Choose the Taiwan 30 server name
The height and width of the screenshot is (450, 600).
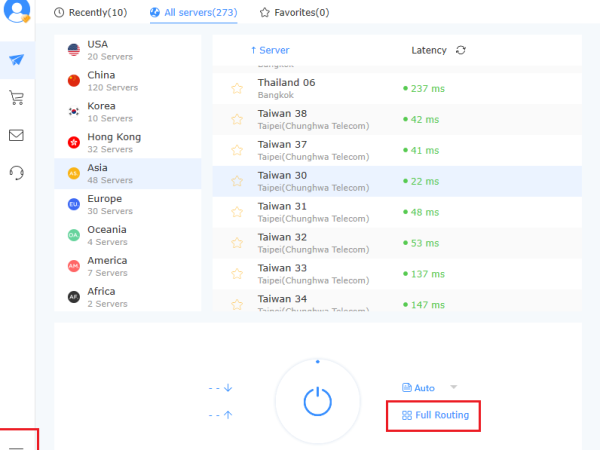point(282,175)
